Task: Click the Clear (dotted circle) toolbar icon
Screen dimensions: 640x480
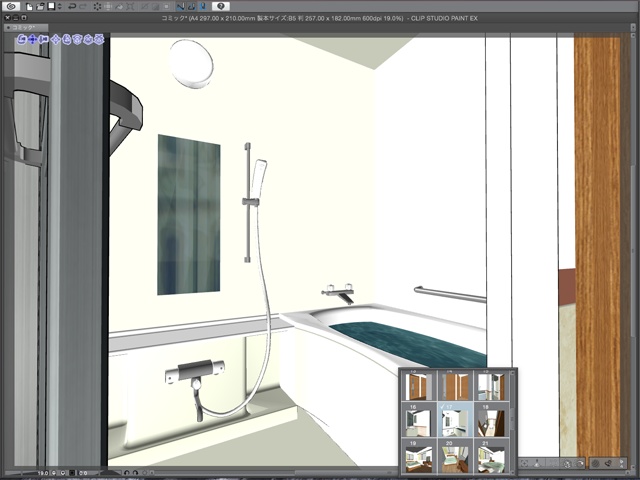Action: point(97,6)
